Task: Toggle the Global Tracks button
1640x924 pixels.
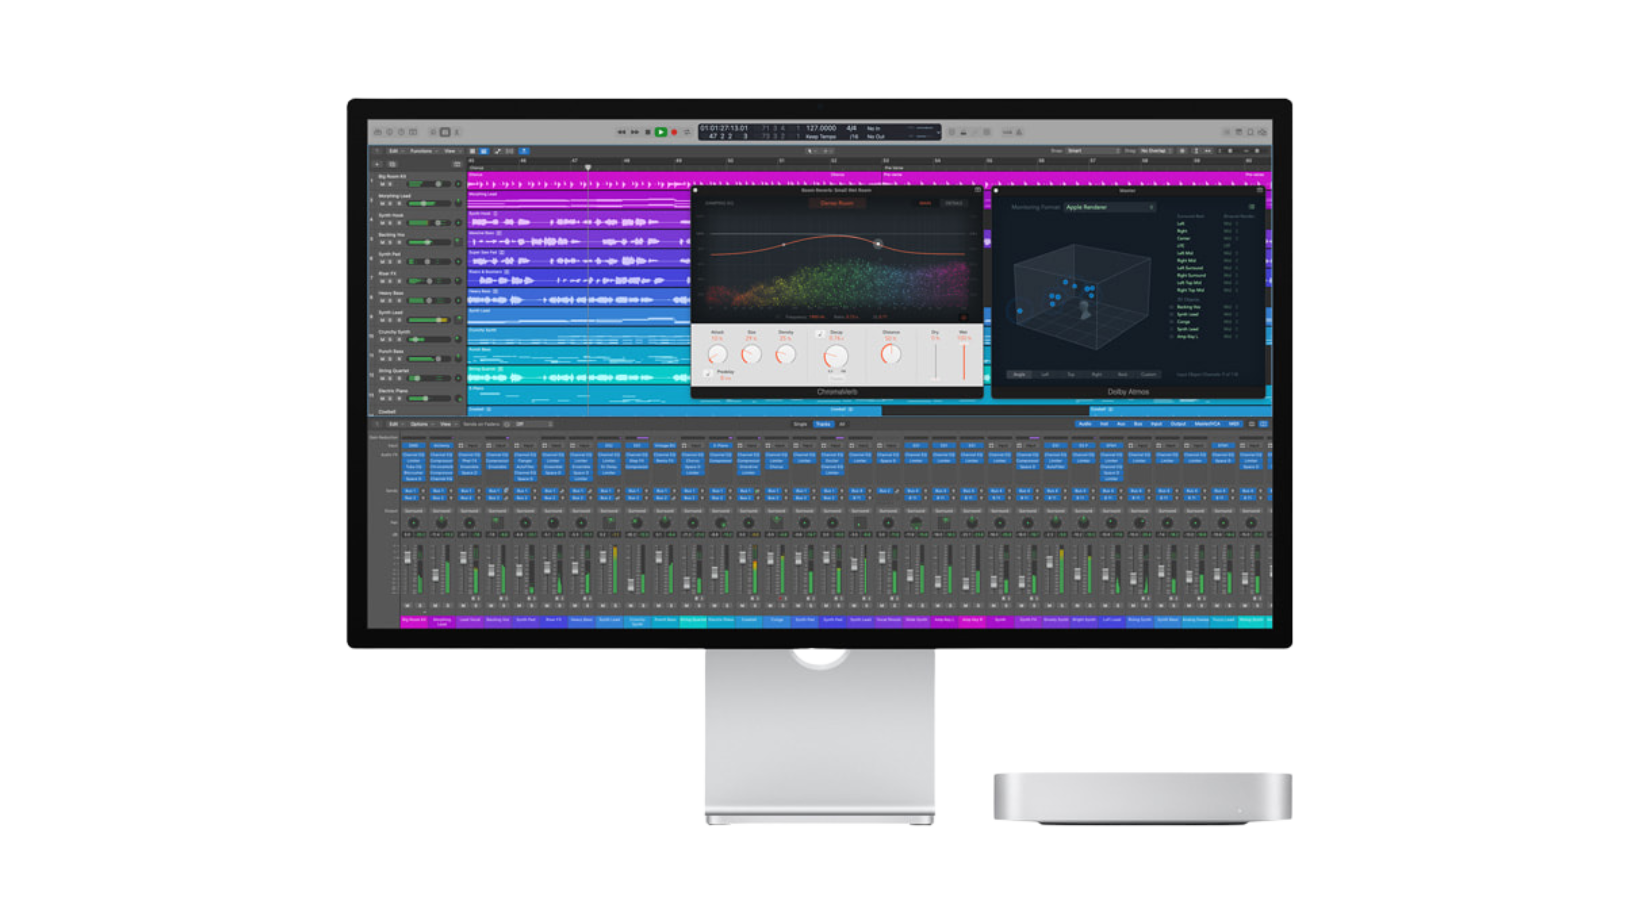Action: 457,164
